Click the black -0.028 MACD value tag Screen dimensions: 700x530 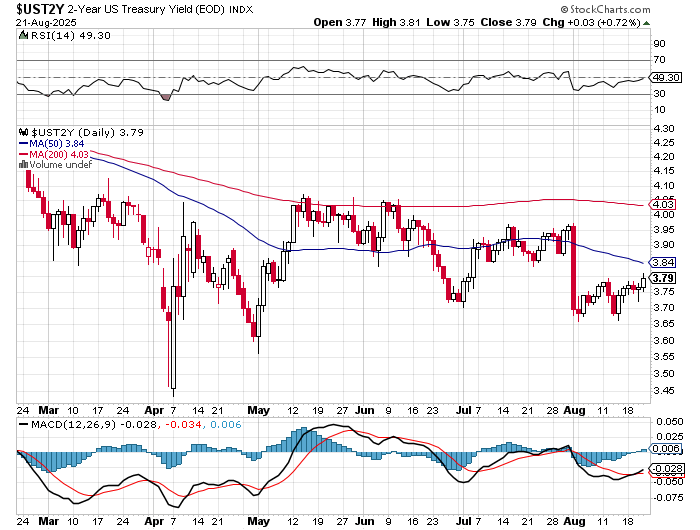[x=664, y=468]
